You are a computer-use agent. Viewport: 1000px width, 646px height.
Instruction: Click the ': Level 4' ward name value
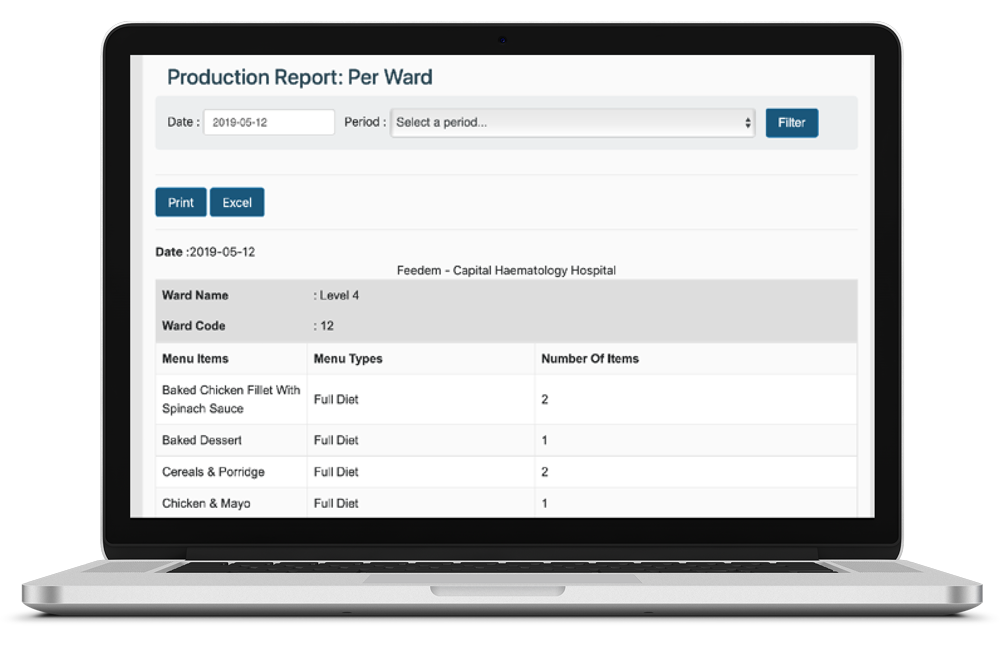pos(336,295)
